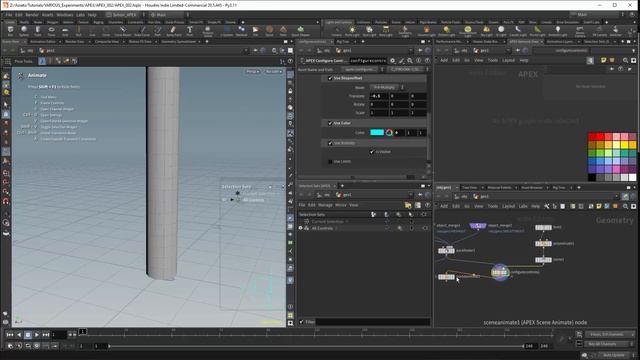Click the gear icon in APEX Configure Controls header
Image resolution: width=640 pixels, height=360 pixels.
tap(393, 60)
